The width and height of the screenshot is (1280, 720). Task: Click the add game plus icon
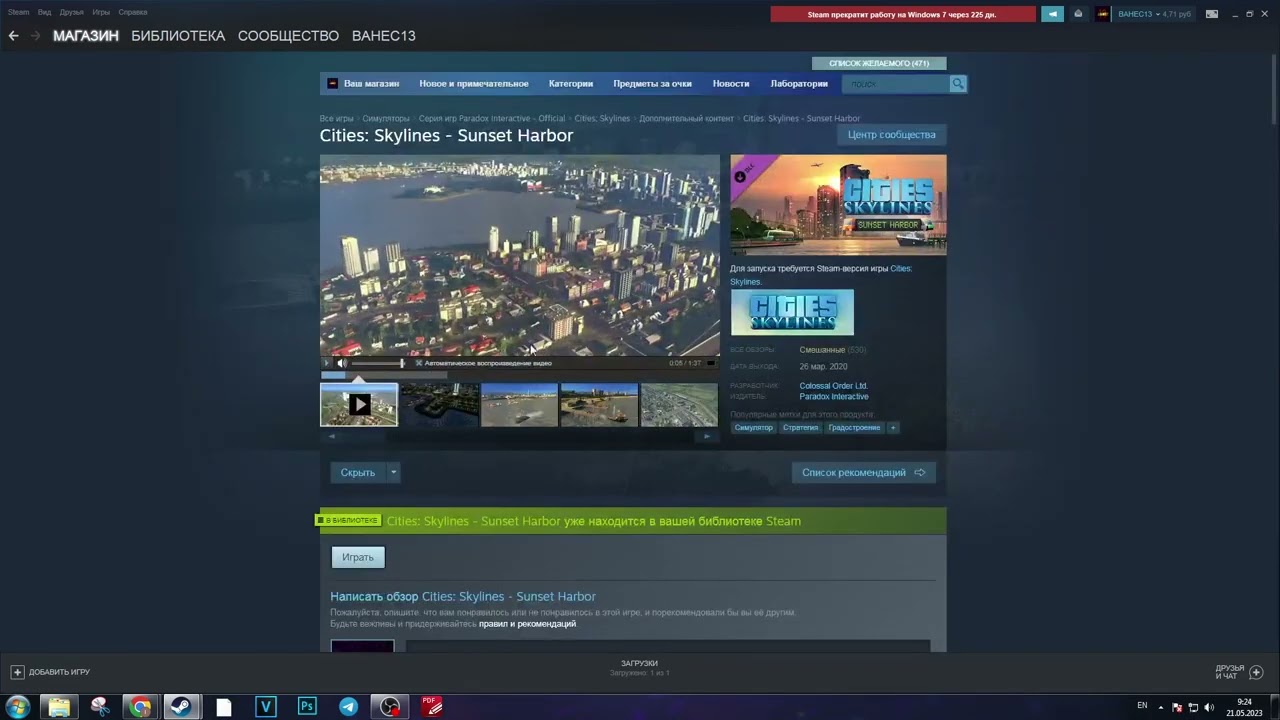pos(17,672)
